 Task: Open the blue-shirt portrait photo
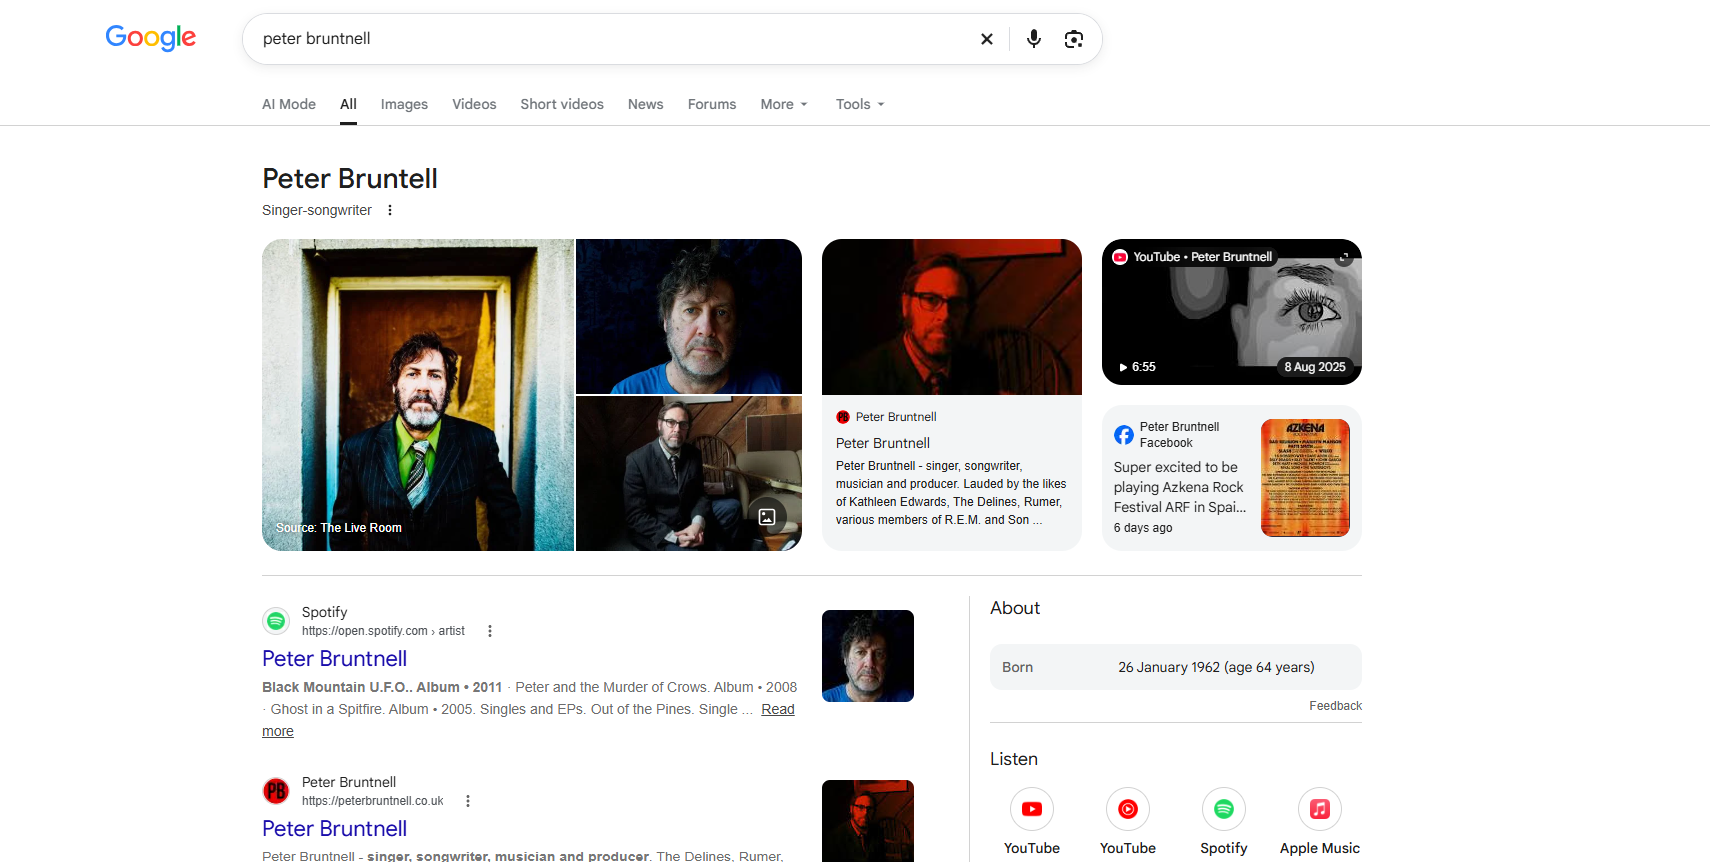[689, 316]
